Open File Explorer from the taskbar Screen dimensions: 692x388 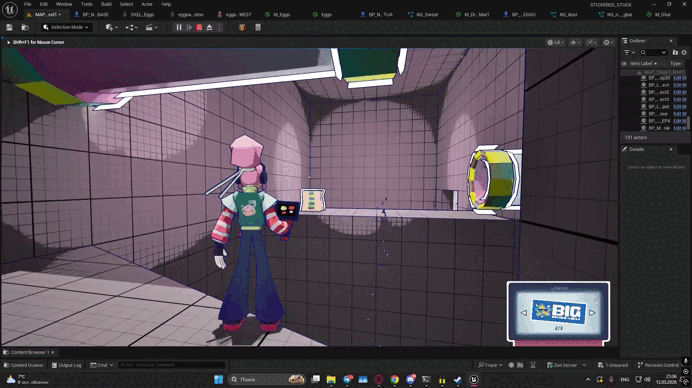pyautogui.click(x=331, y=380)
